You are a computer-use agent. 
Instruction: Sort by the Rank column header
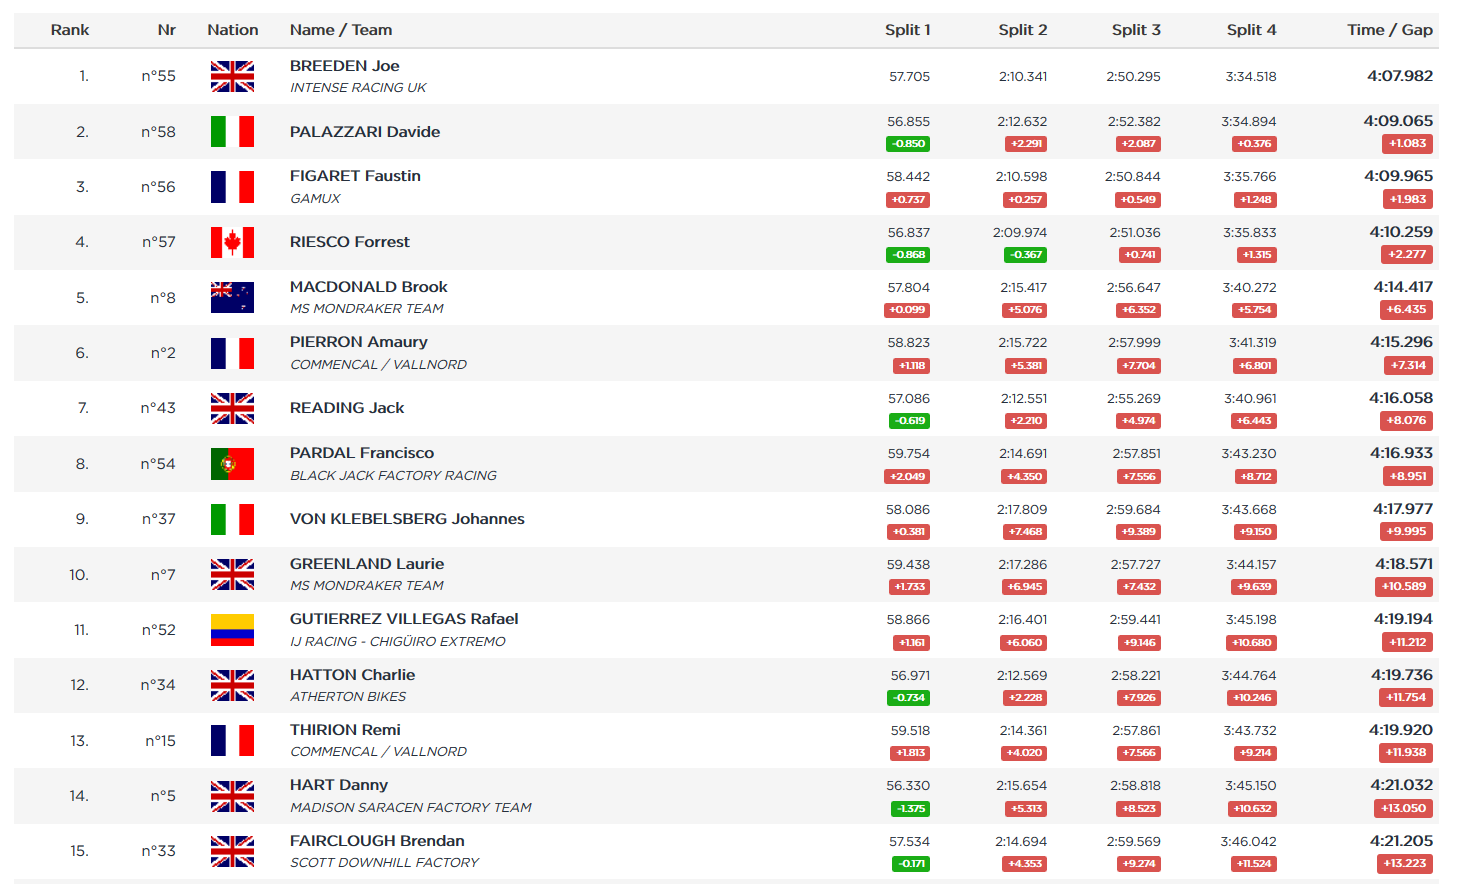point(70,30)
